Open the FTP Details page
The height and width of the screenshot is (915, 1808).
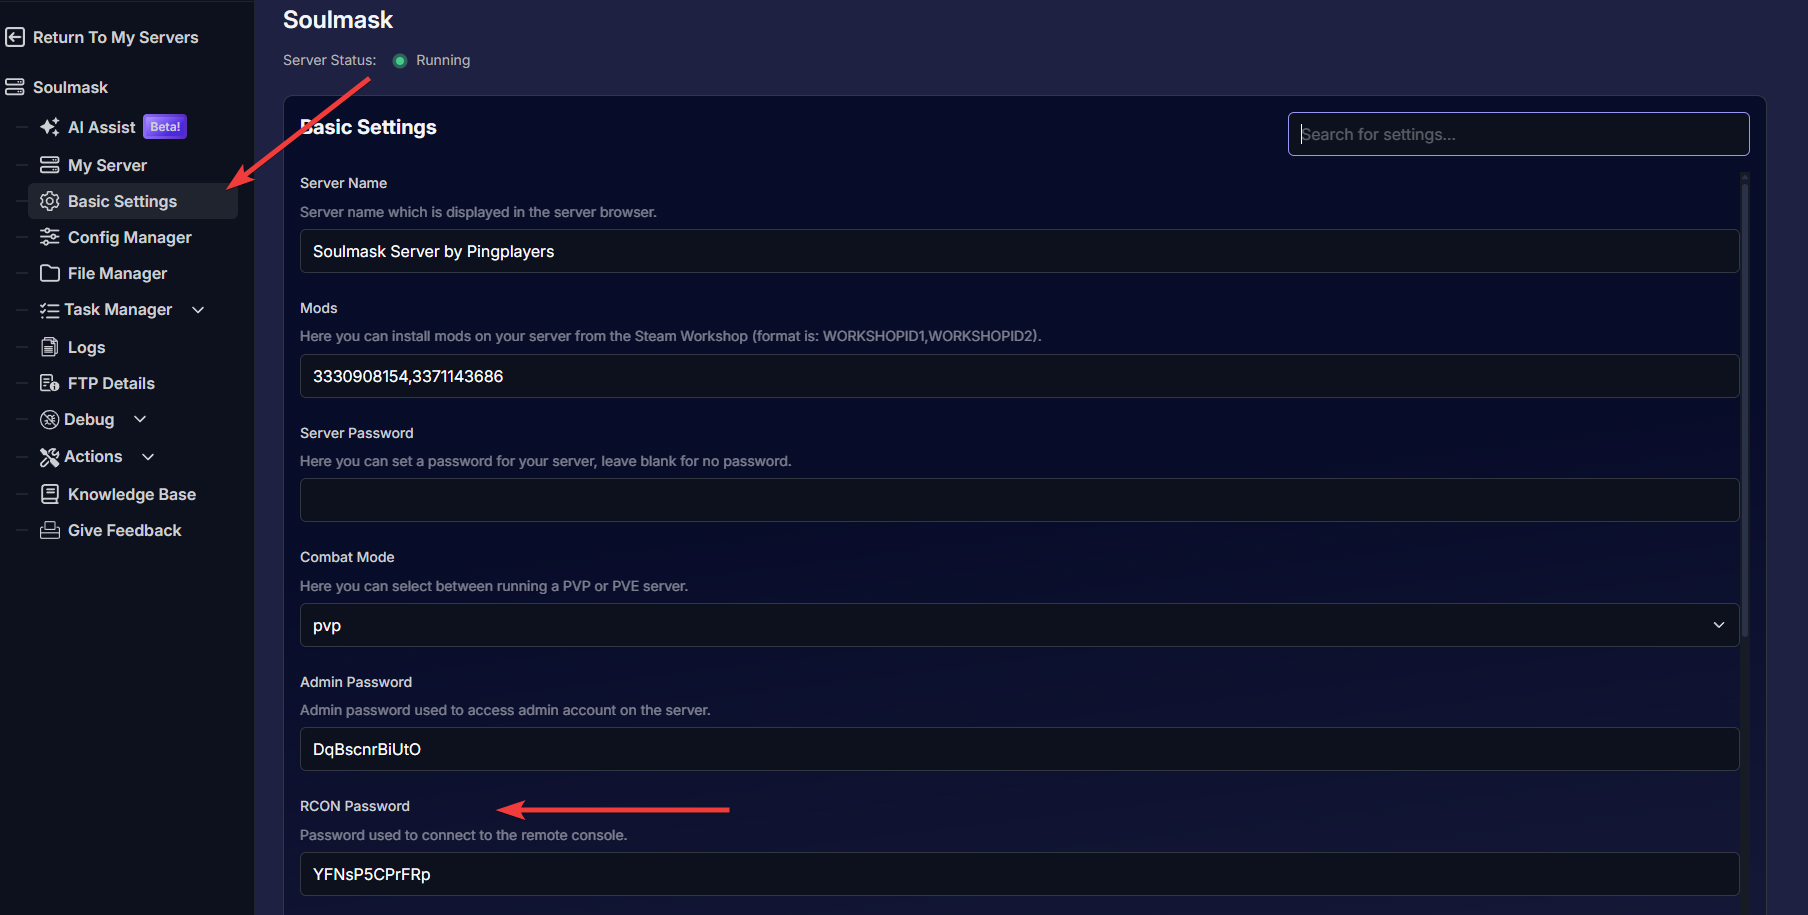click(x=111, y=383)
